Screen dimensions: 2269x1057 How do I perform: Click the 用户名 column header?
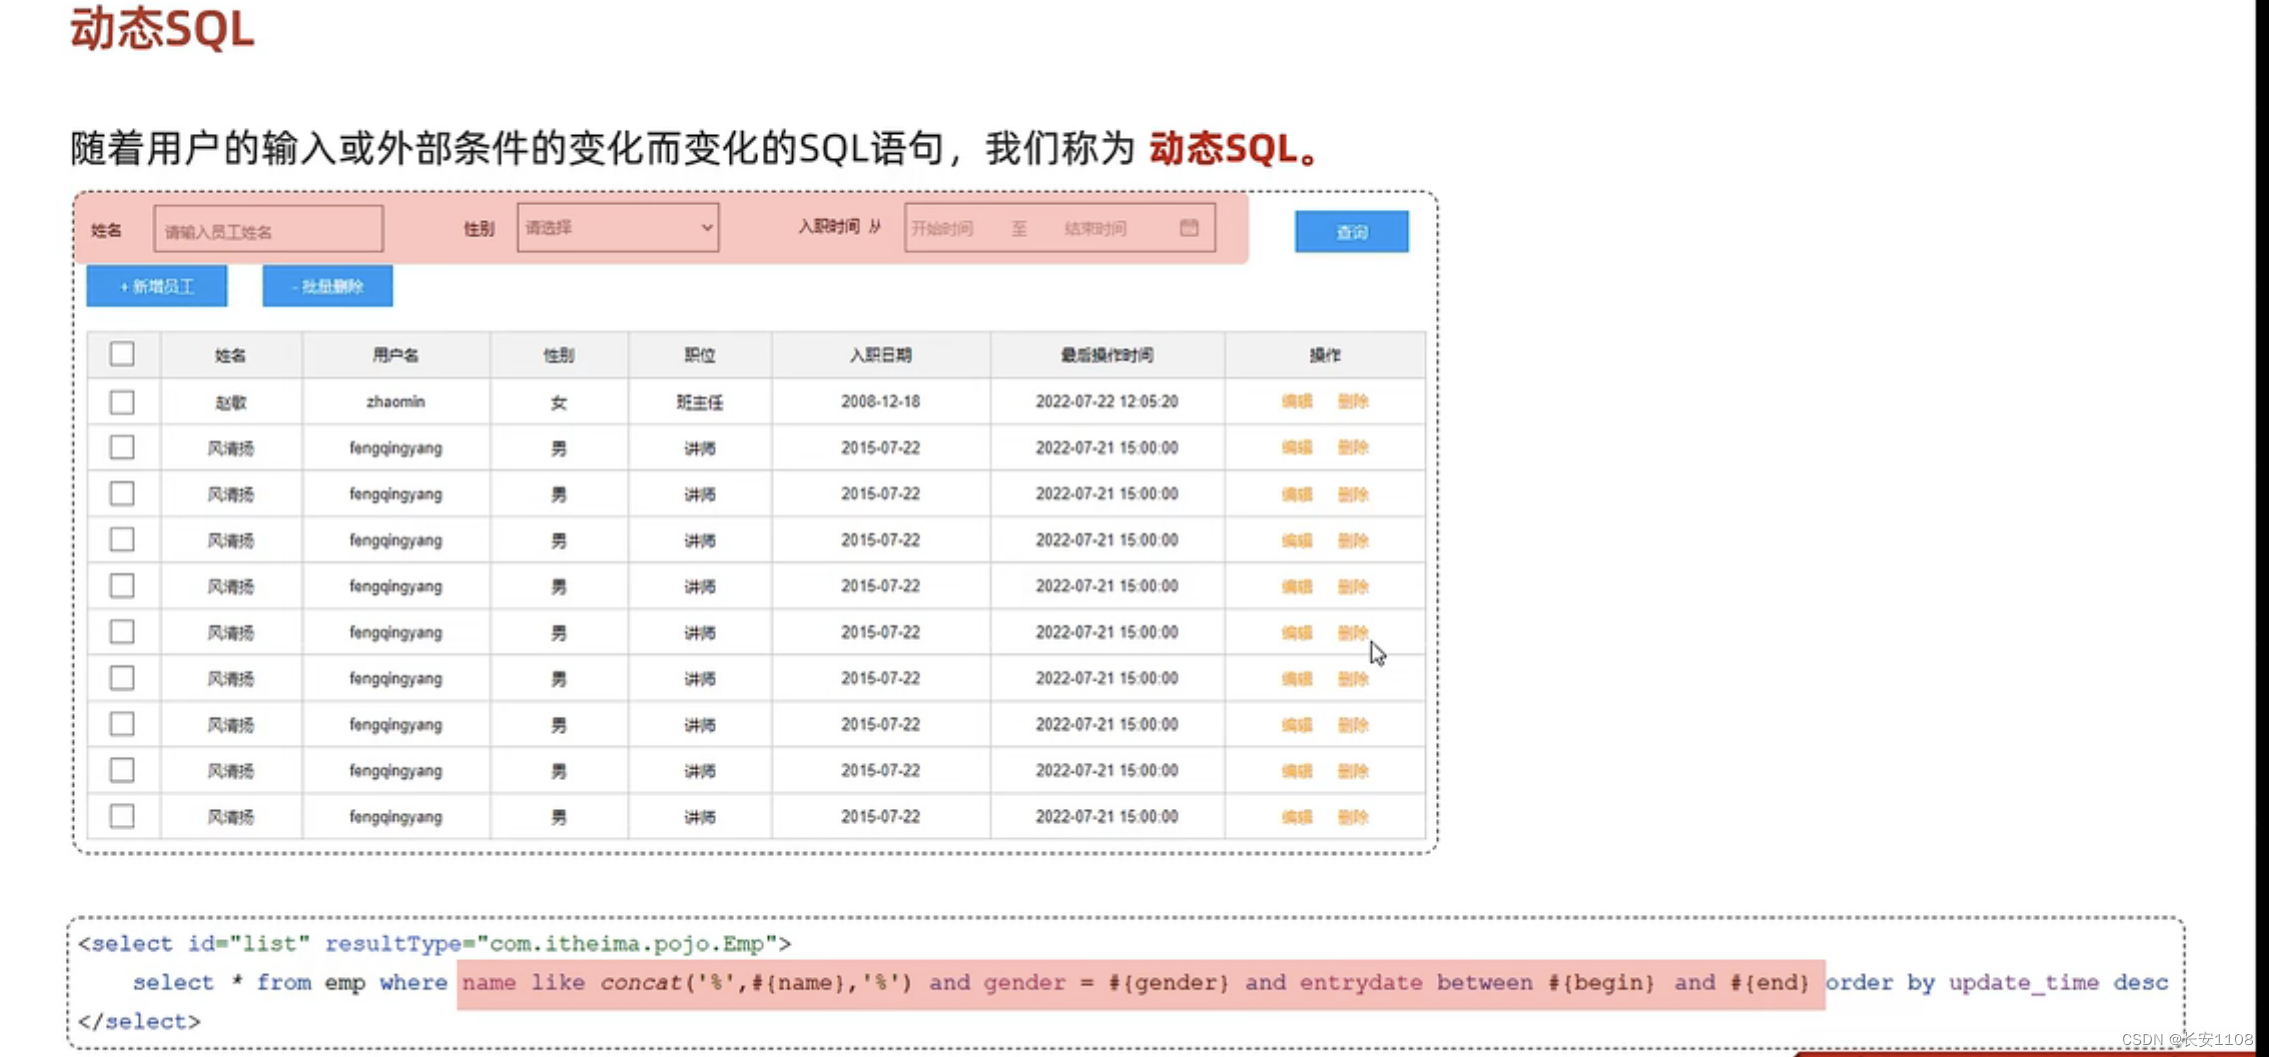click(x=395, y=355)
